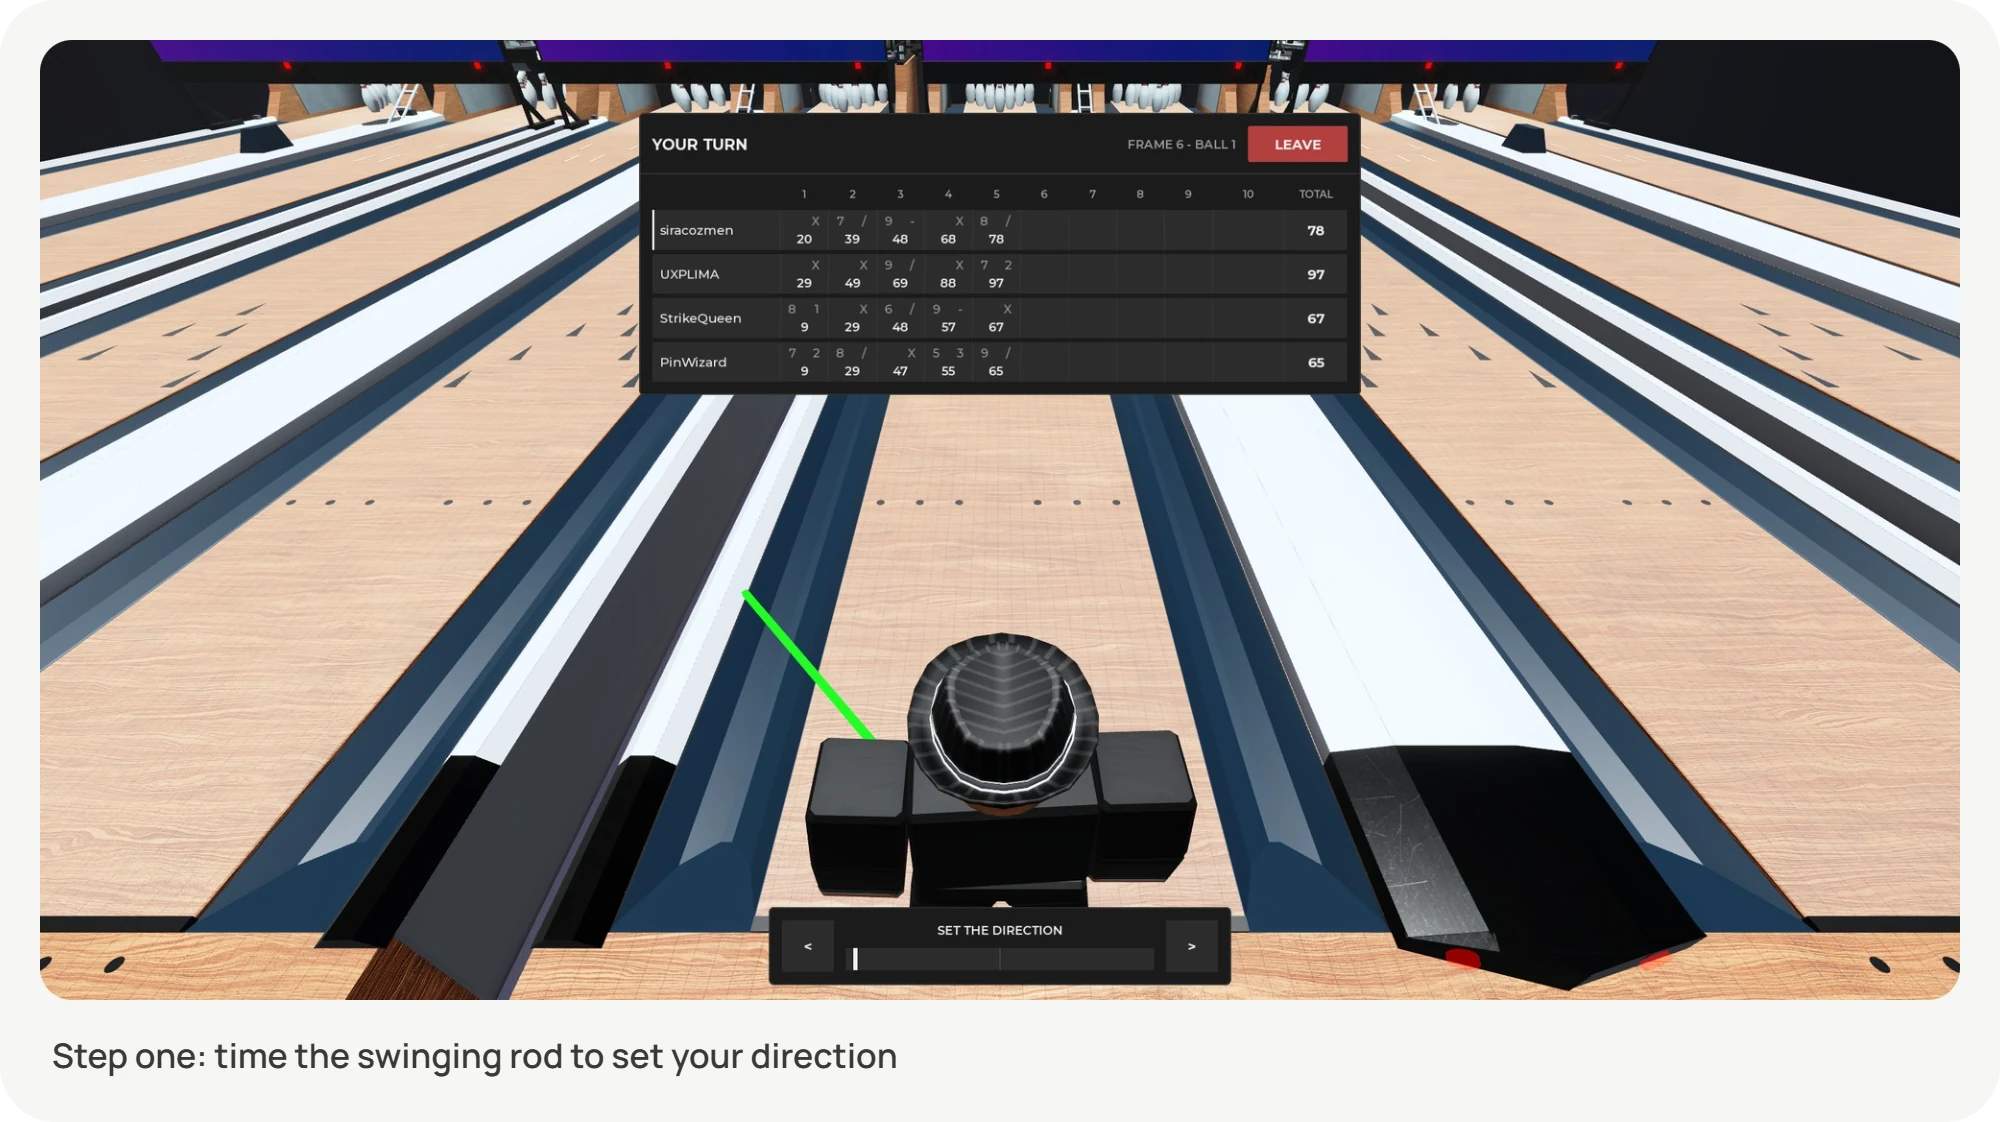Click UXPLIMA's frame 4 score 88
Viewport: 2000px width, 1122px height.
(948, 283)
